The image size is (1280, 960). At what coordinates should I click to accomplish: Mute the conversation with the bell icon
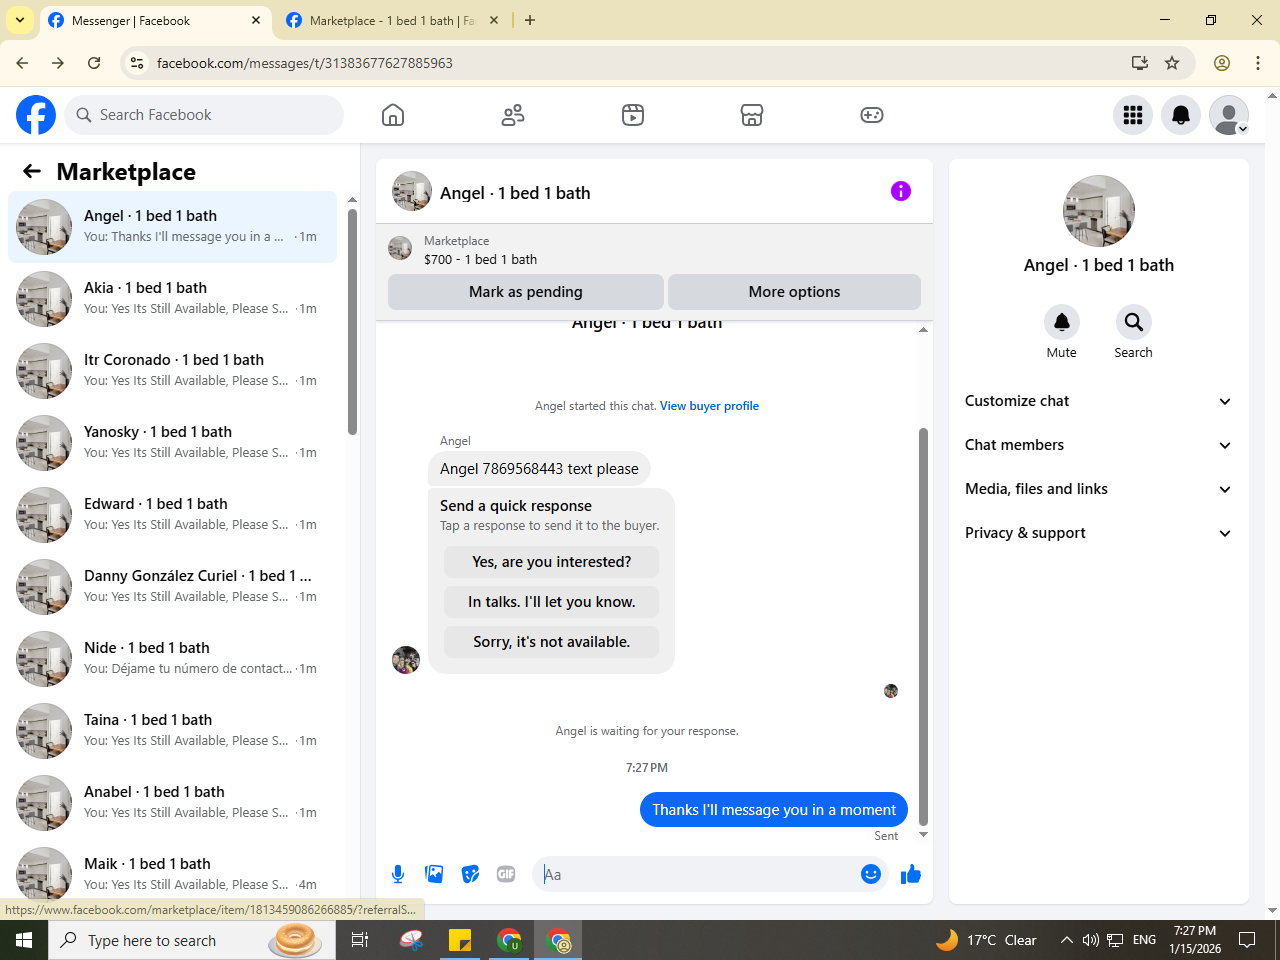tap(1062, 322)
